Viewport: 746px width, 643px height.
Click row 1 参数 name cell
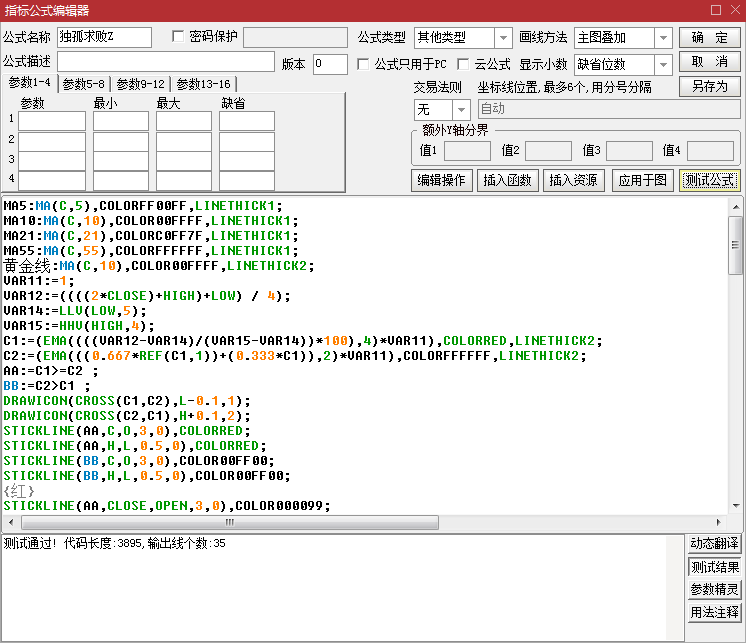52,121
